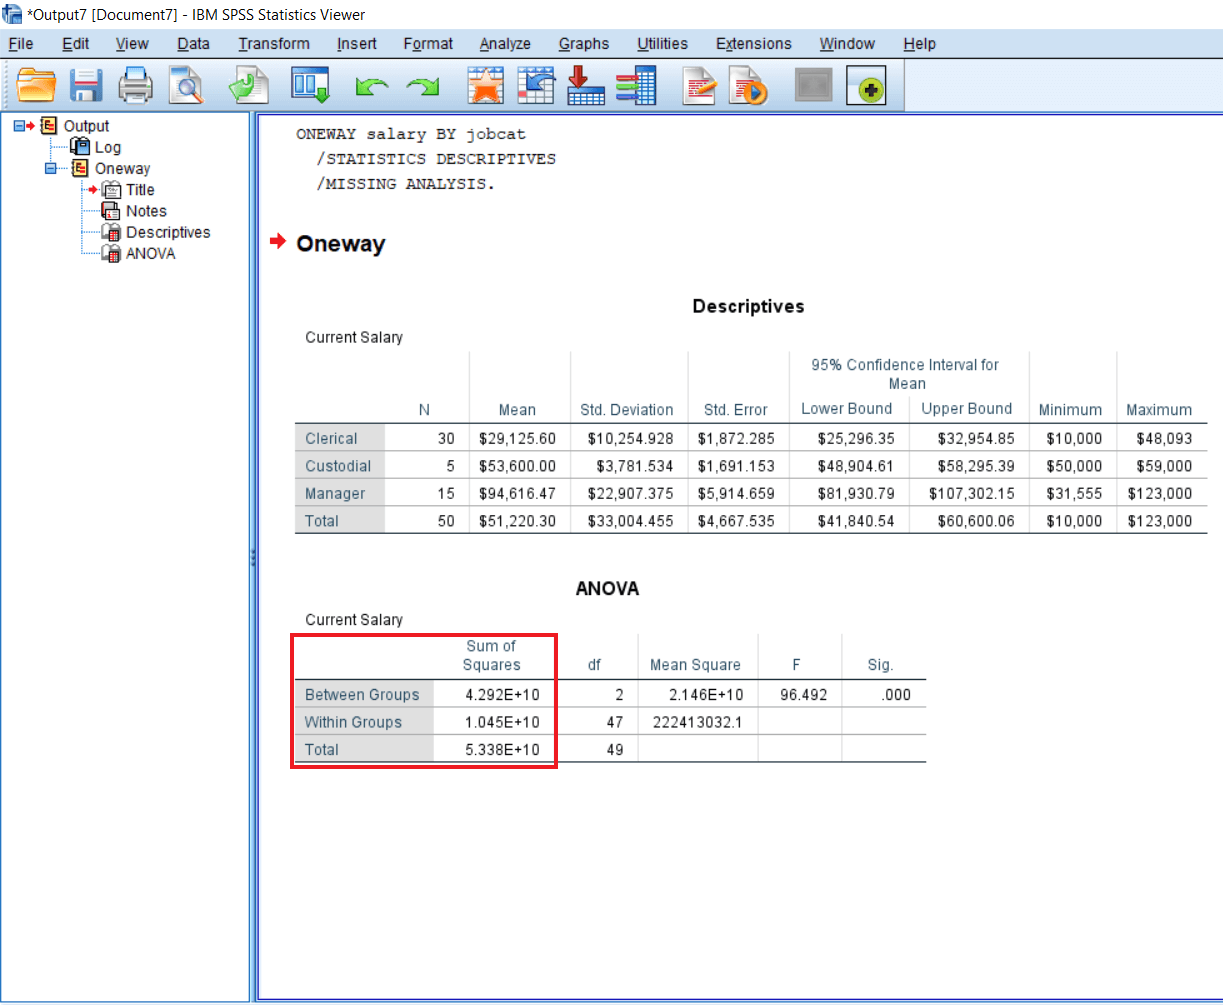1223x1005 pixels.
Task: Open the Graphs menu
Action: click(x=583, y=44)
